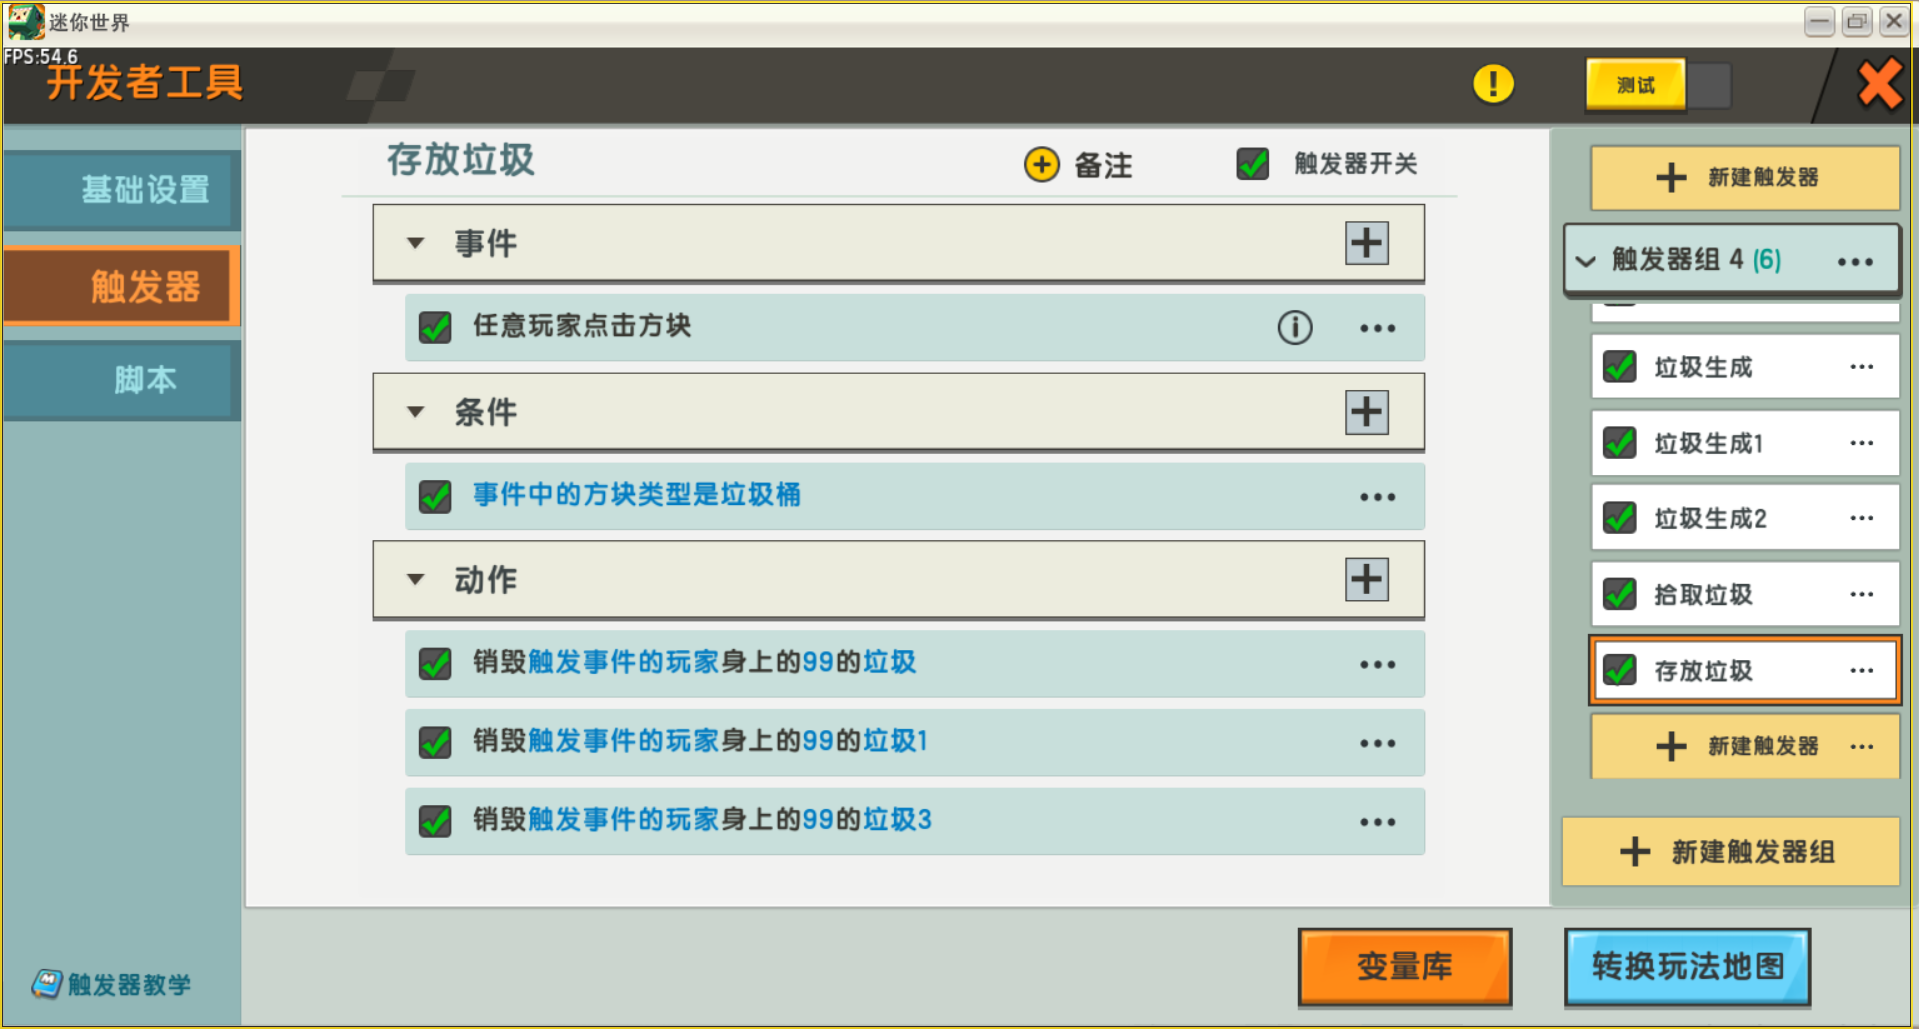Viewport: 1919px width, 1029px height.
Task: Open 触发器教学 tutorial book icon
Action: click(47, 984)
